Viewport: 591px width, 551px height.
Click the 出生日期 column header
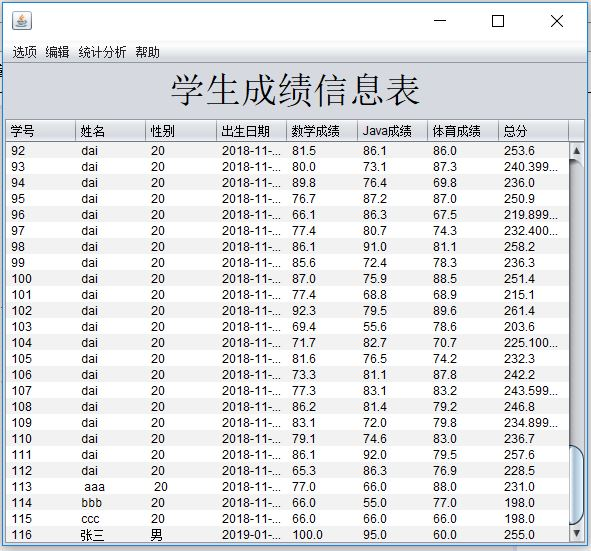click(x=251, y=131)
